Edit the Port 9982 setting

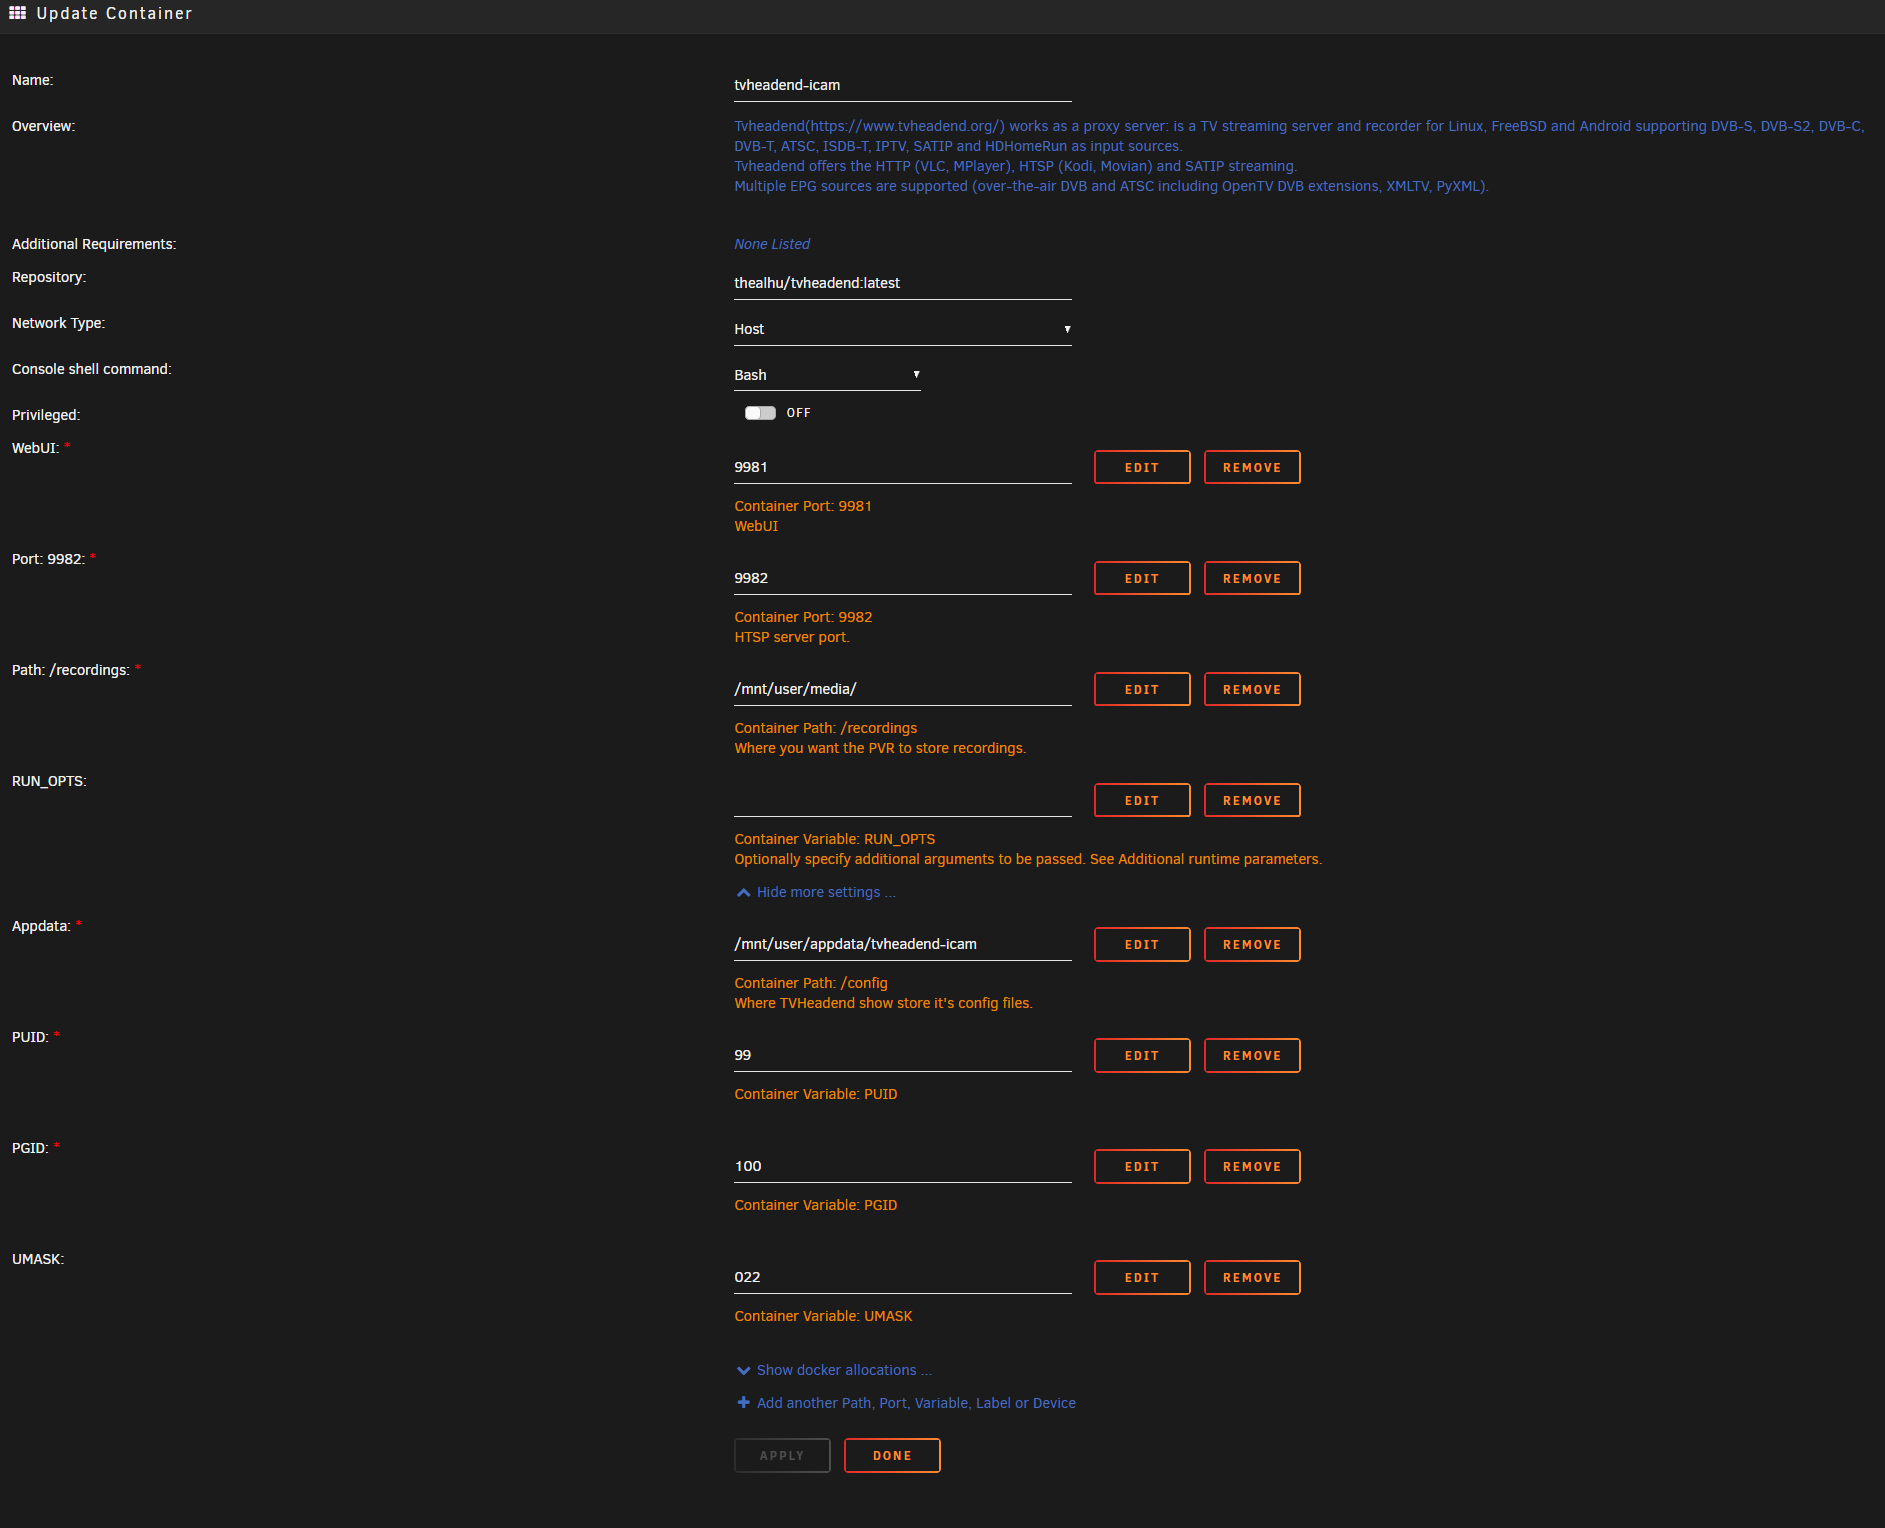pos(1142,578)
